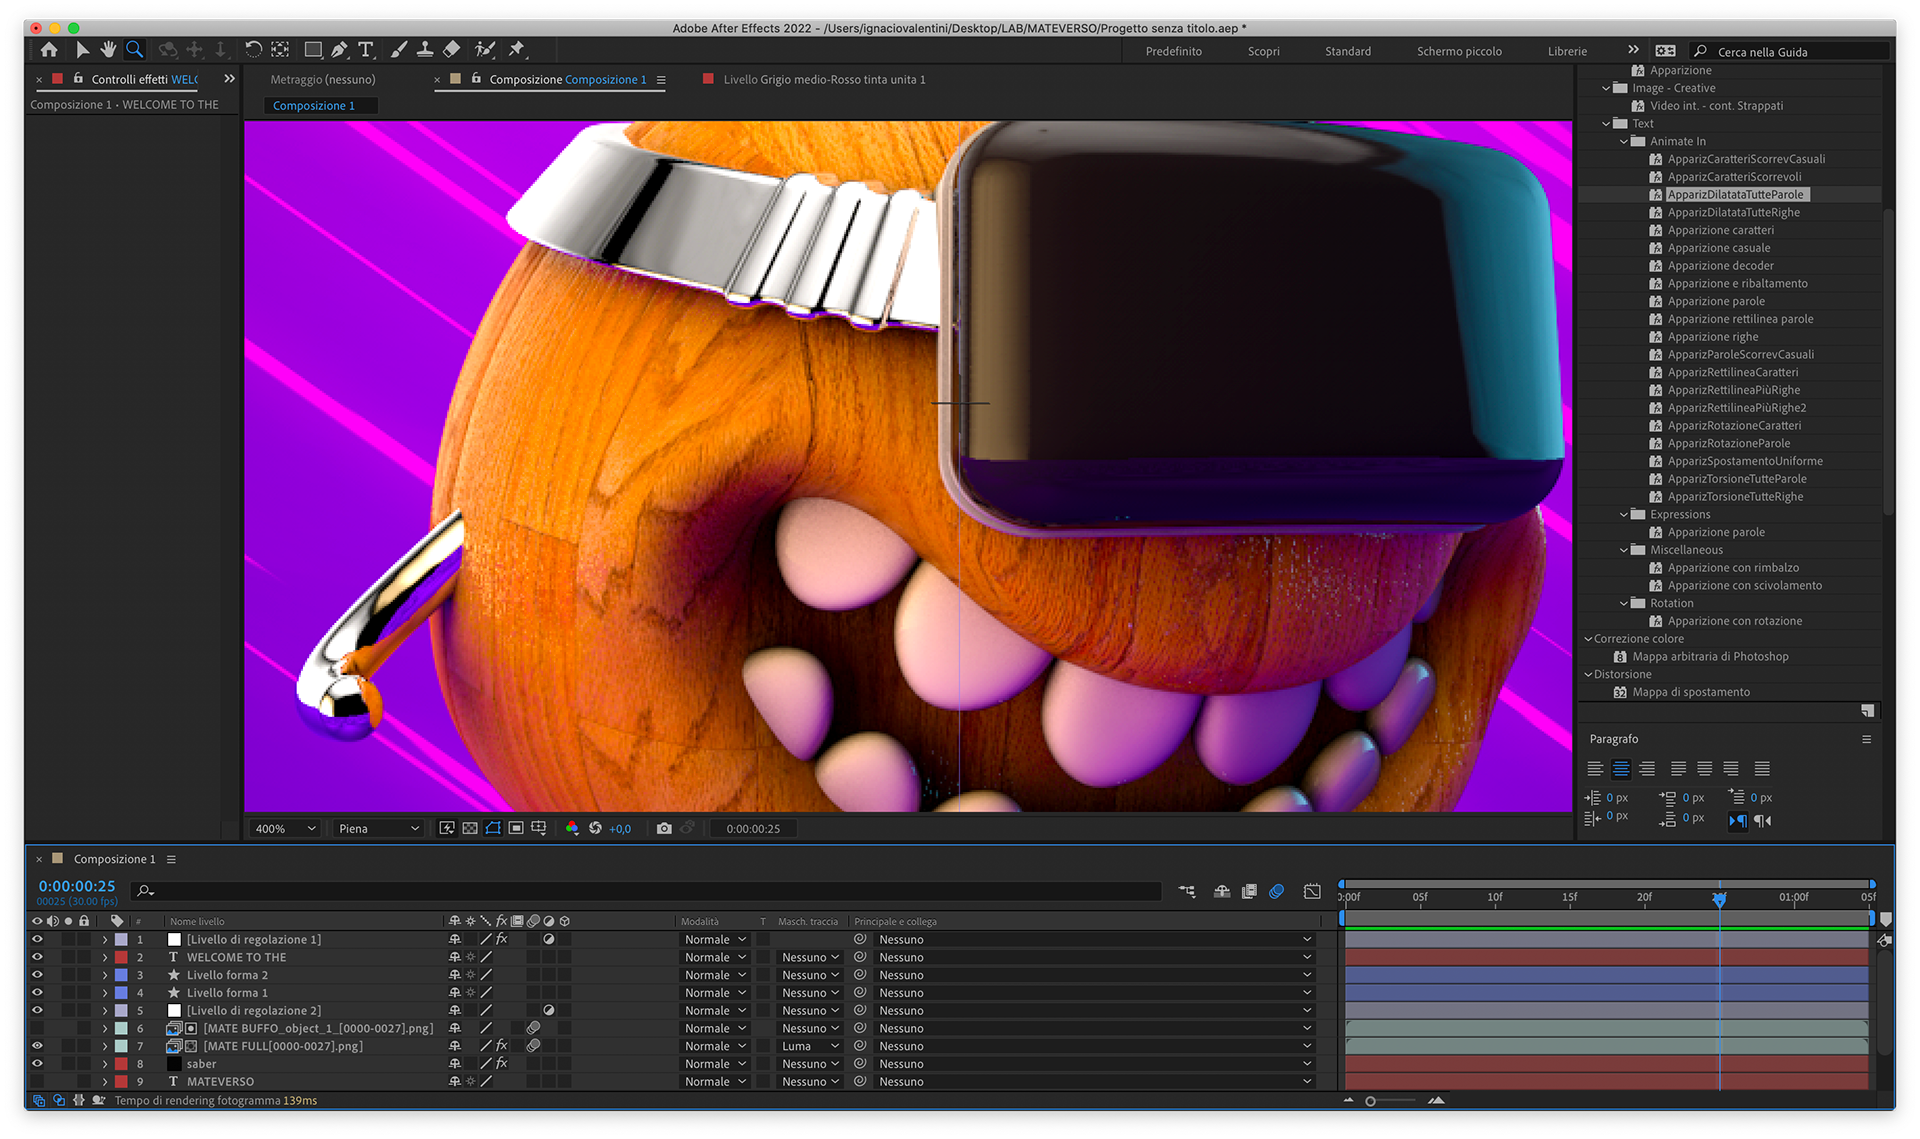Viewport: 1920px width, 1139px height.
Task: Toggle adjustment layer switch on Livello di regolazione 2
Action: 549,1010
